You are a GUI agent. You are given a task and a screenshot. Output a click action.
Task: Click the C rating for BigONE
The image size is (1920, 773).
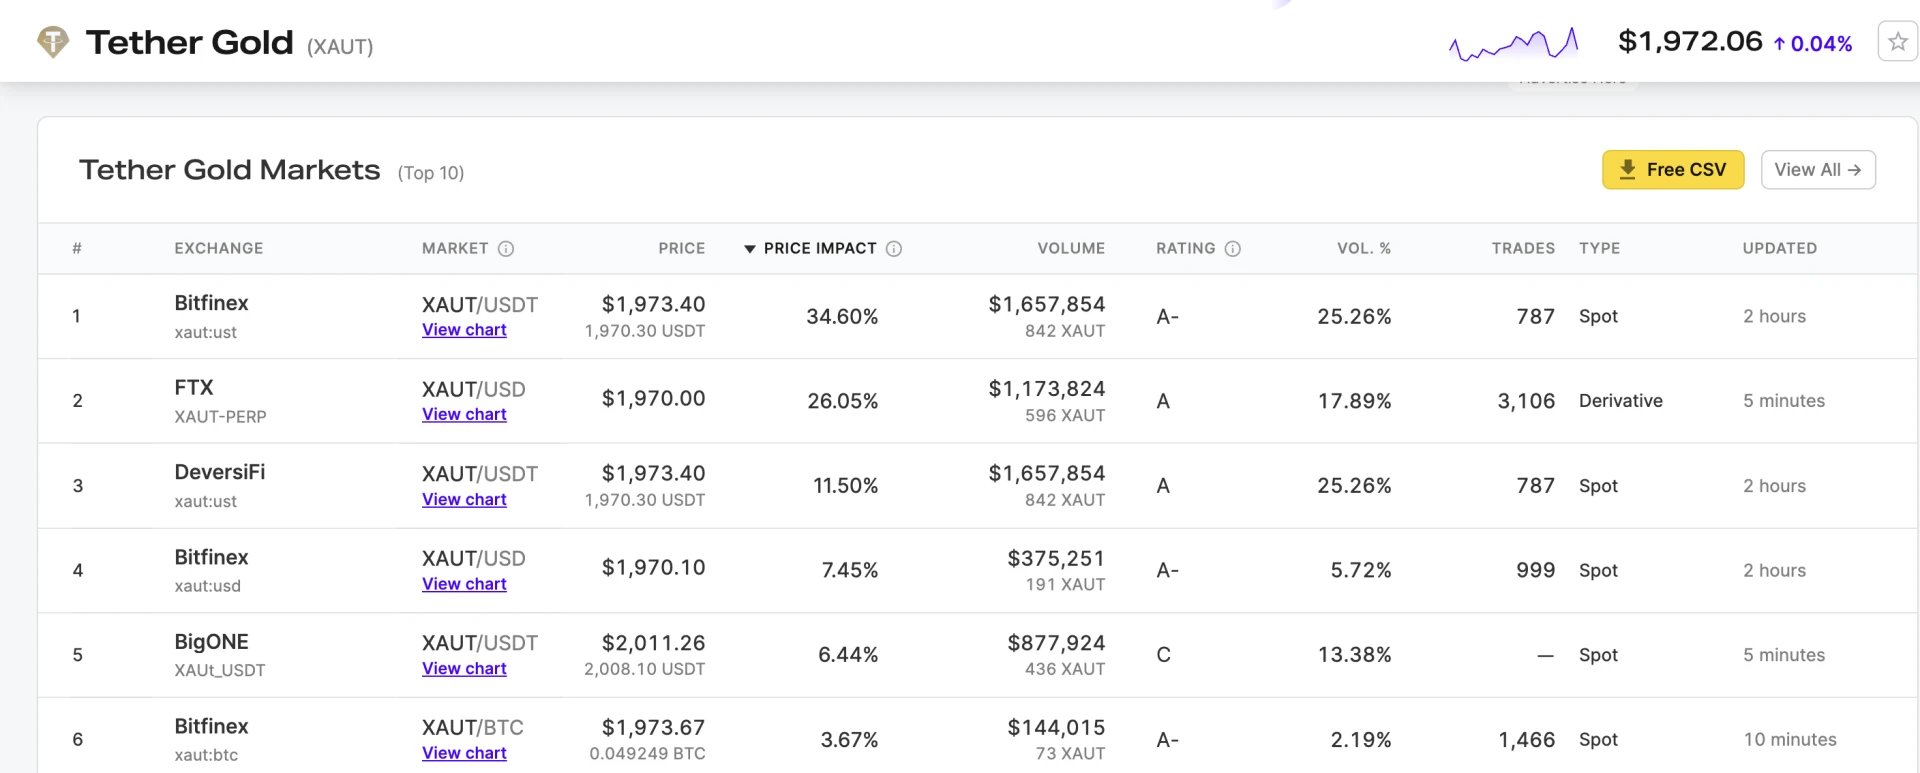1163,655
